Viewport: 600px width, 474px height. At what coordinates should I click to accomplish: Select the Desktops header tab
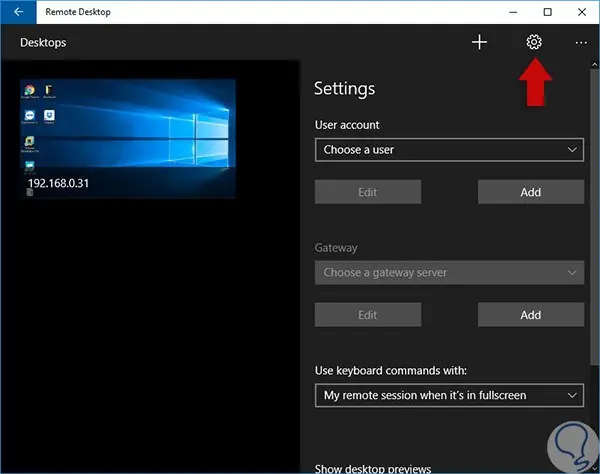point(43,42)
